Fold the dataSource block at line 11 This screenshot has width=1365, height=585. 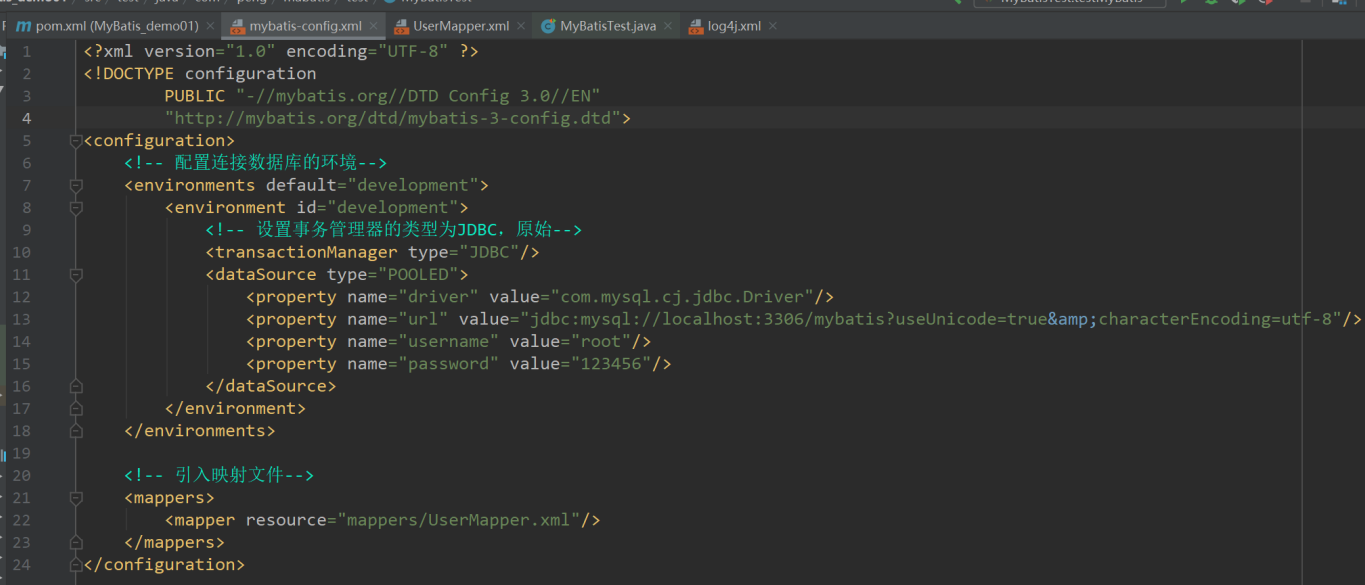tap(76, 275)
